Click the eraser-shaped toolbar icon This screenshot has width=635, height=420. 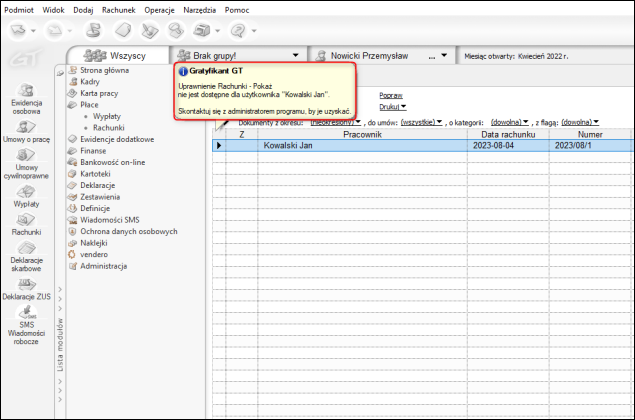(x=123, y=30)
